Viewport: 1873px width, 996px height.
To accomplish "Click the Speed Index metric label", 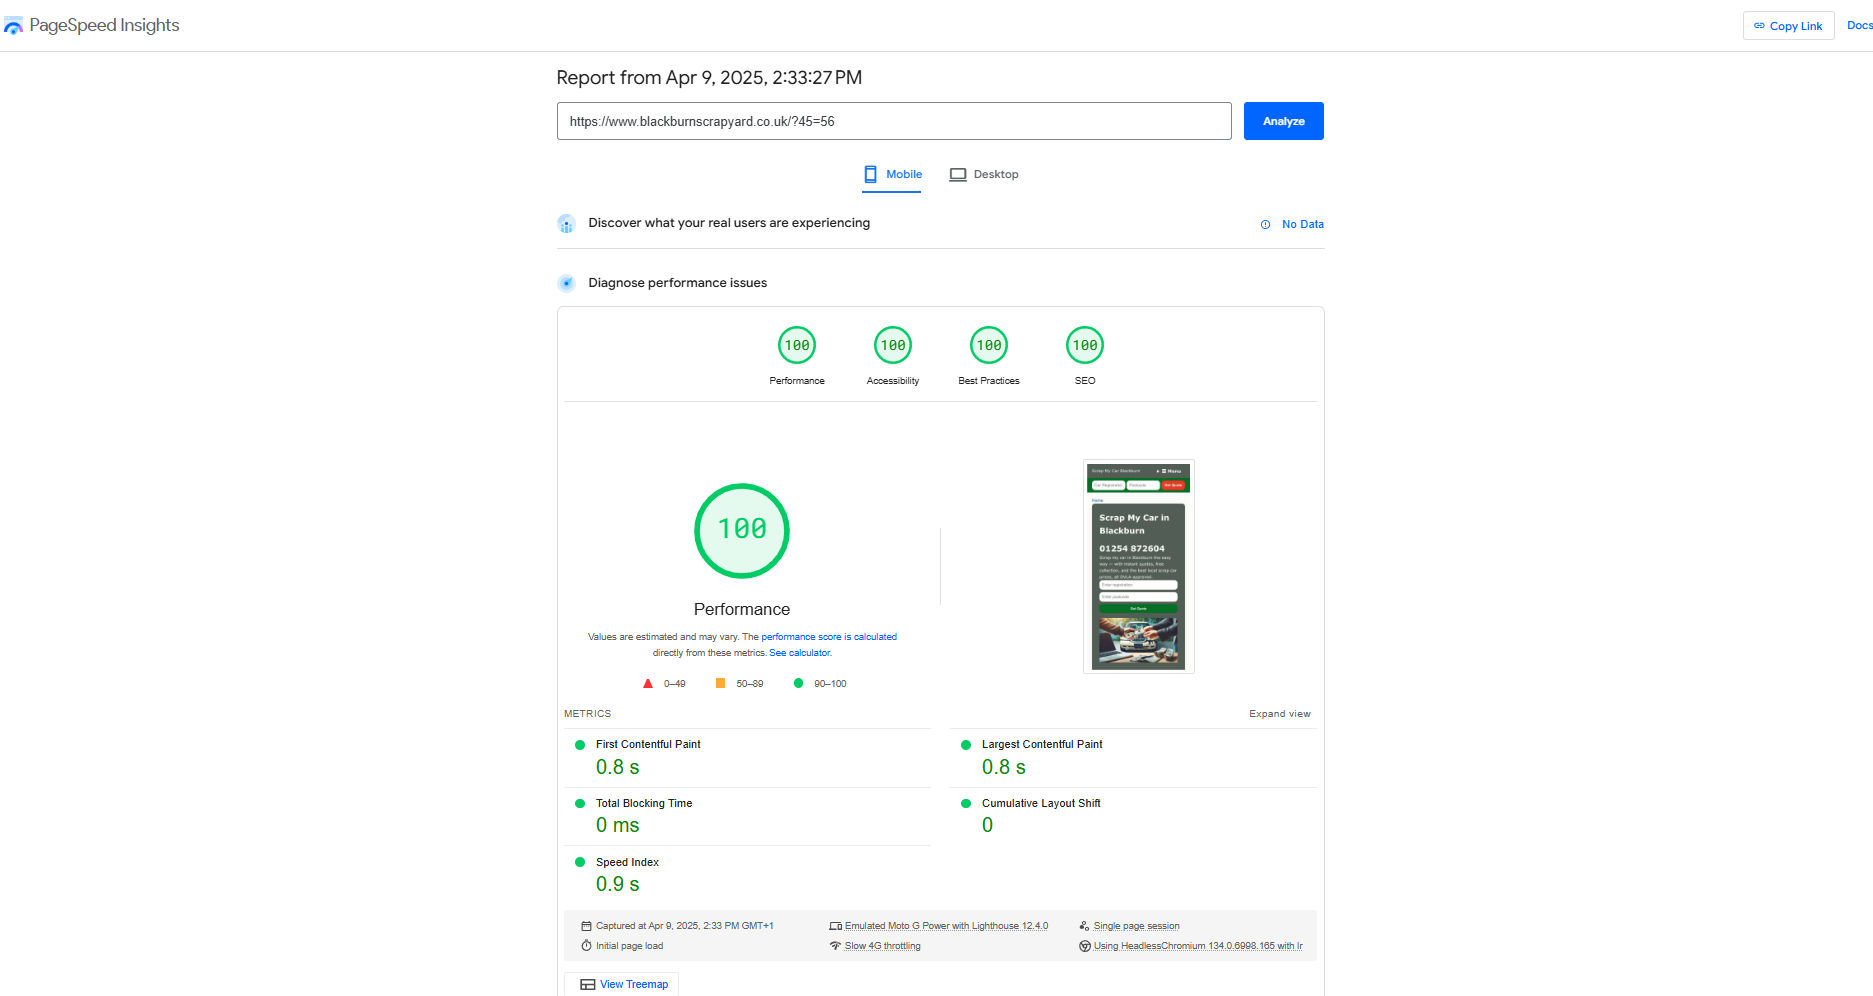I will tap(627, 863).
